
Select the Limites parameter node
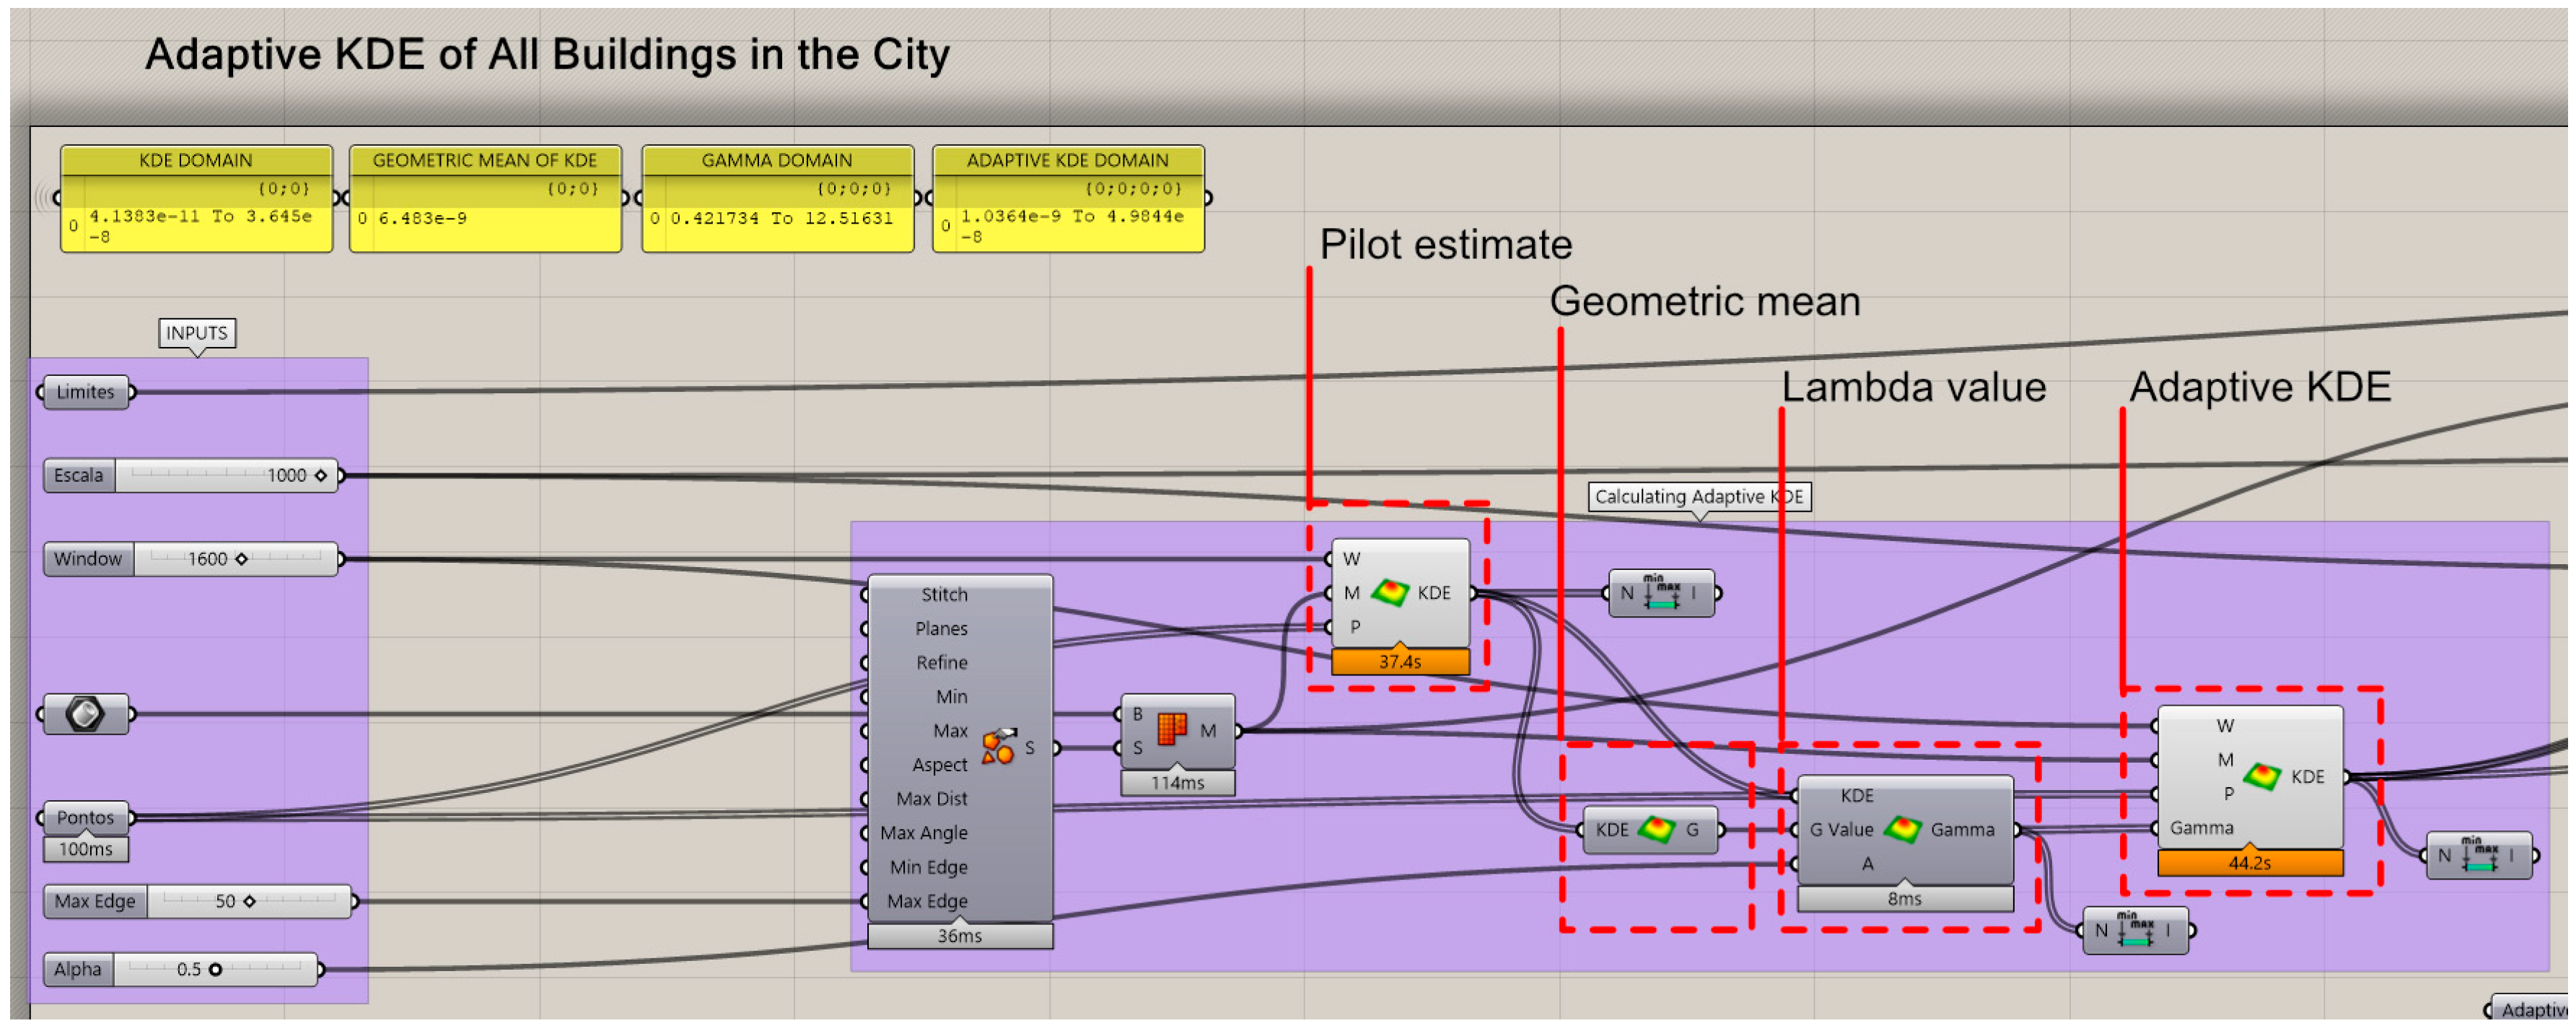pos(86,392)
